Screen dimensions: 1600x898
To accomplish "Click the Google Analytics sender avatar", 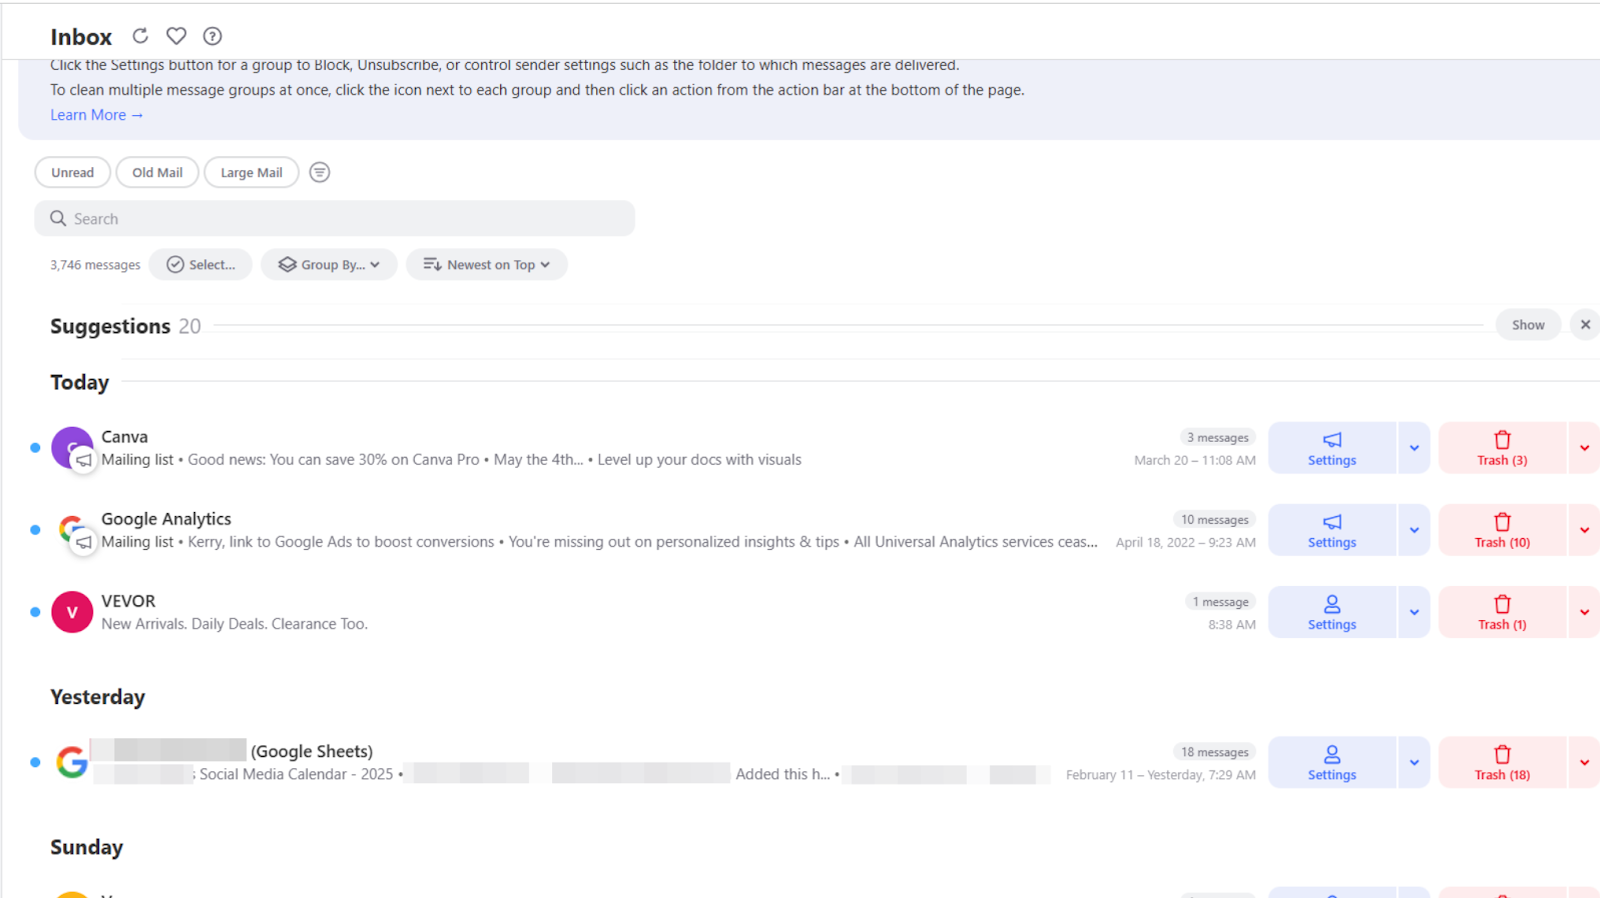I will point(72,529).
